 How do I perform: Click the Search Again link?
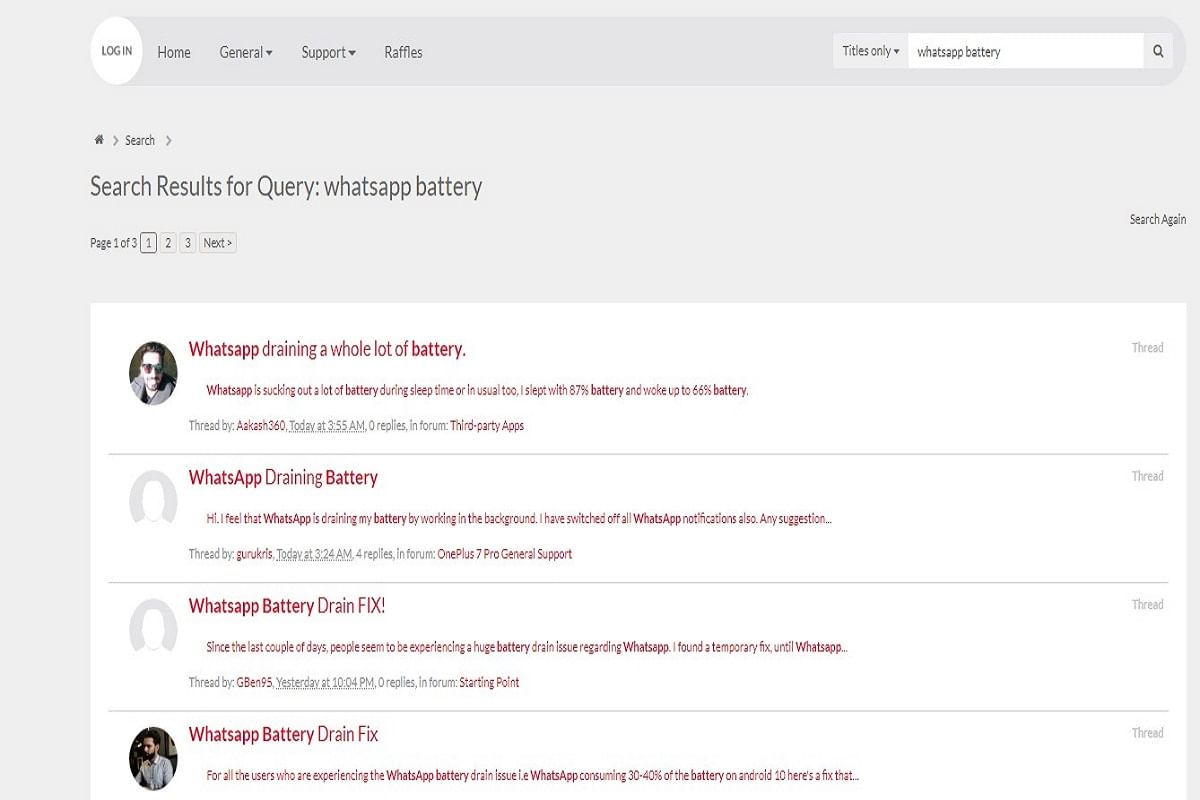[x=1157, y=219]
